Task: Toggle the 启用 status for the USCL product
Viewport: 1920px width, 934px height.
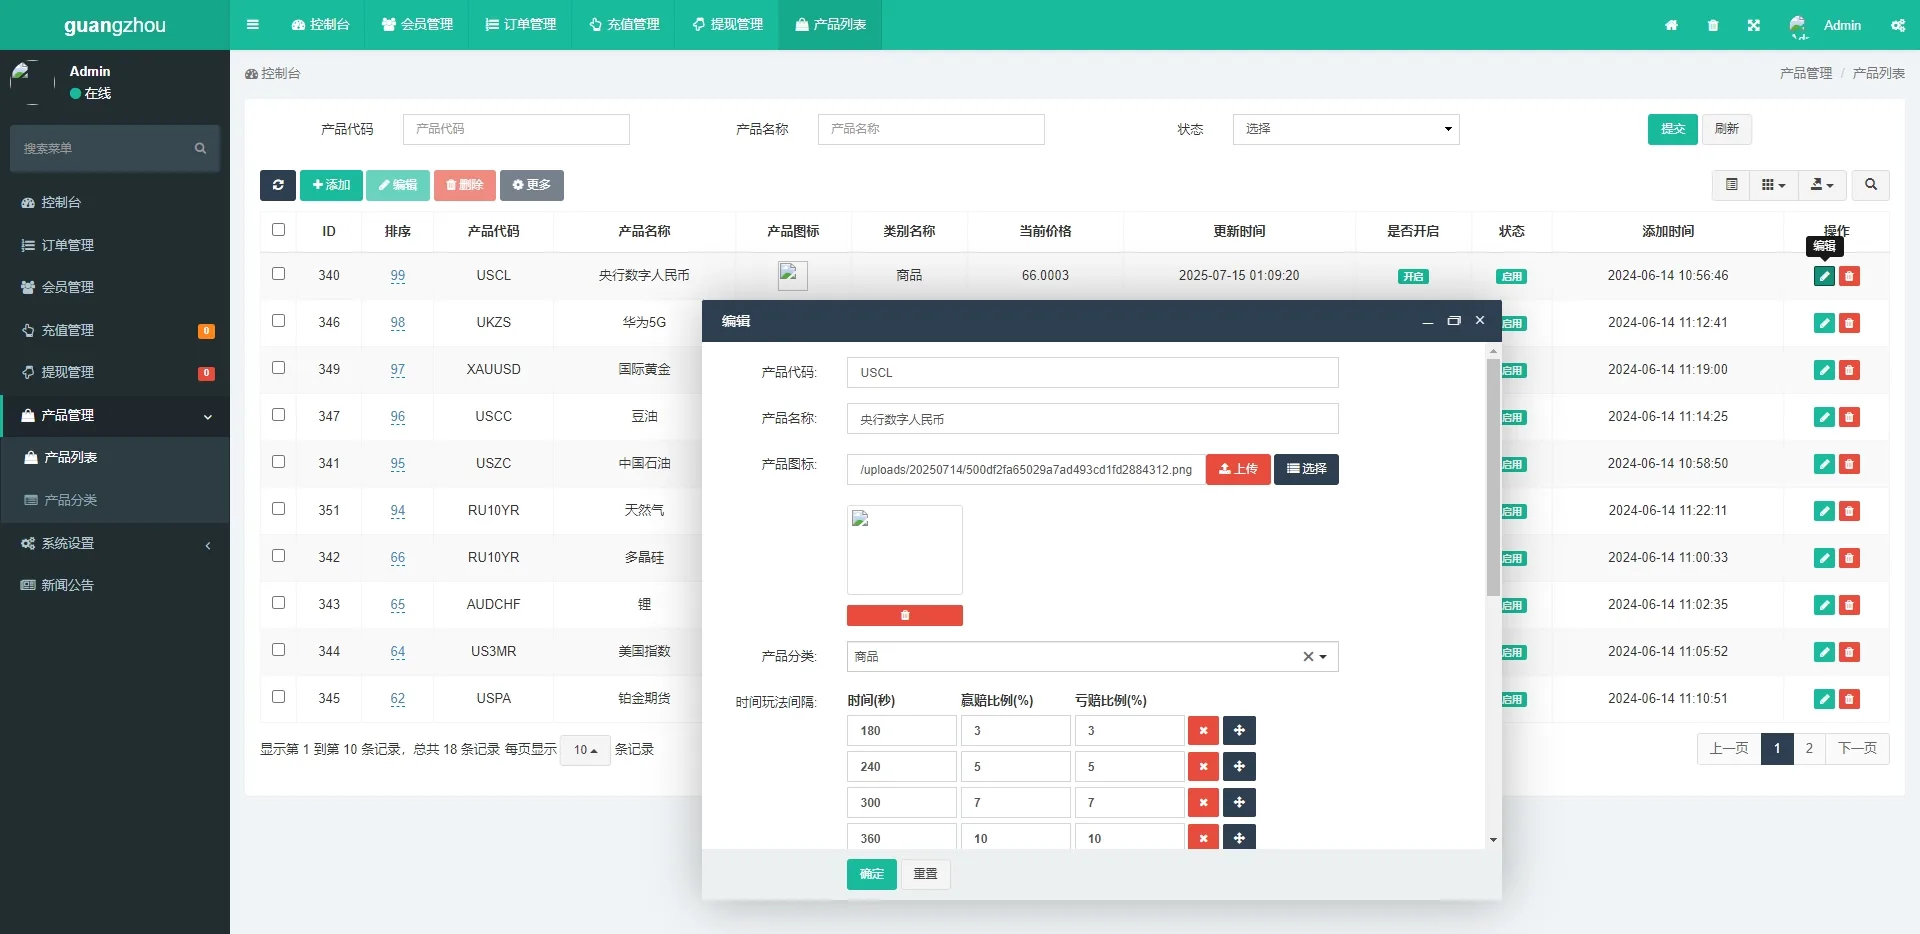Action: [x=1511, y=275]
